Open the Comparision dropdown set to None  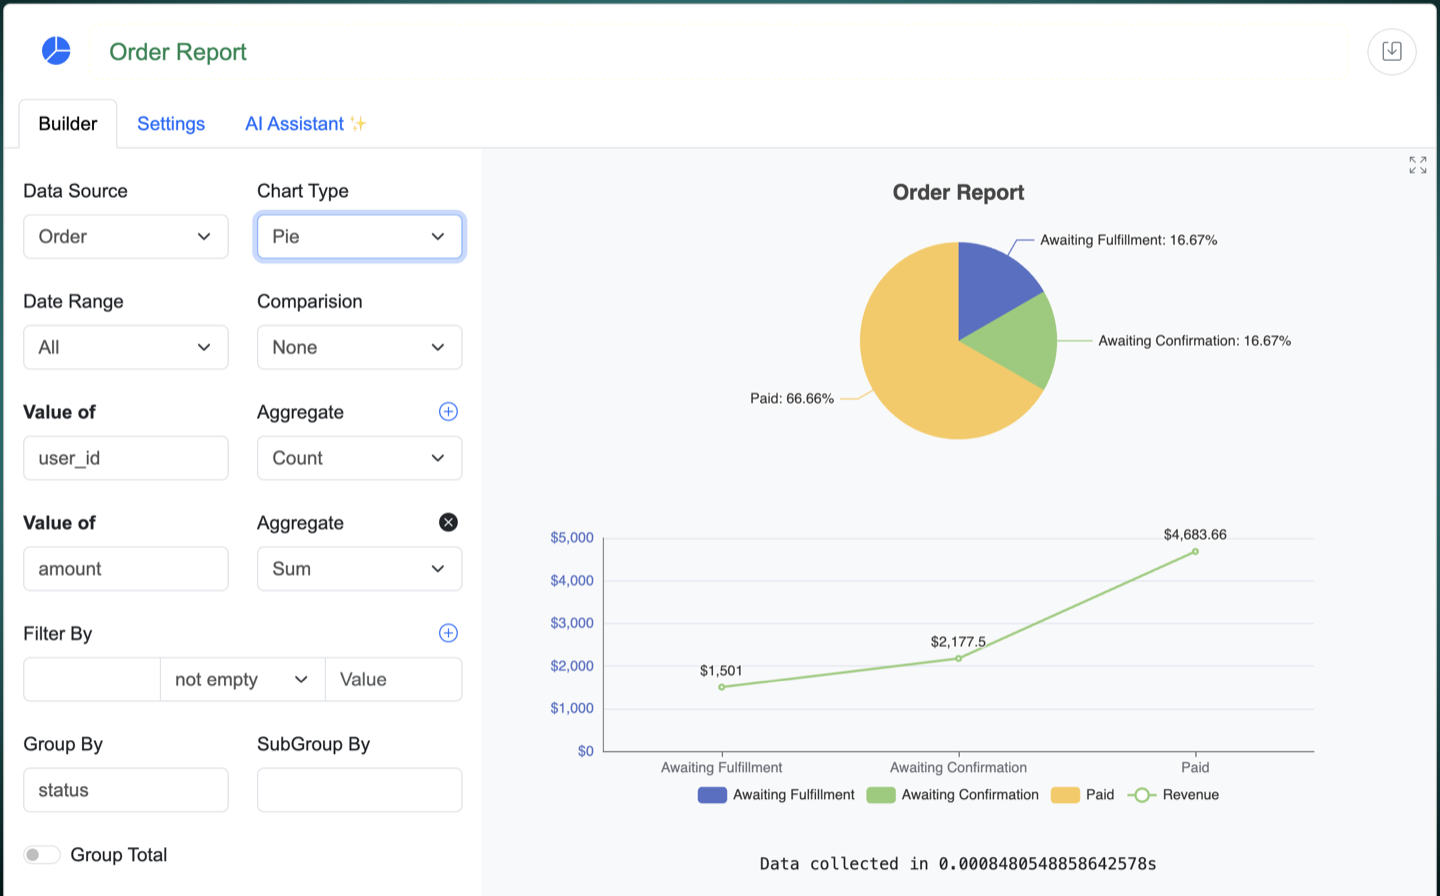(359, 348)
